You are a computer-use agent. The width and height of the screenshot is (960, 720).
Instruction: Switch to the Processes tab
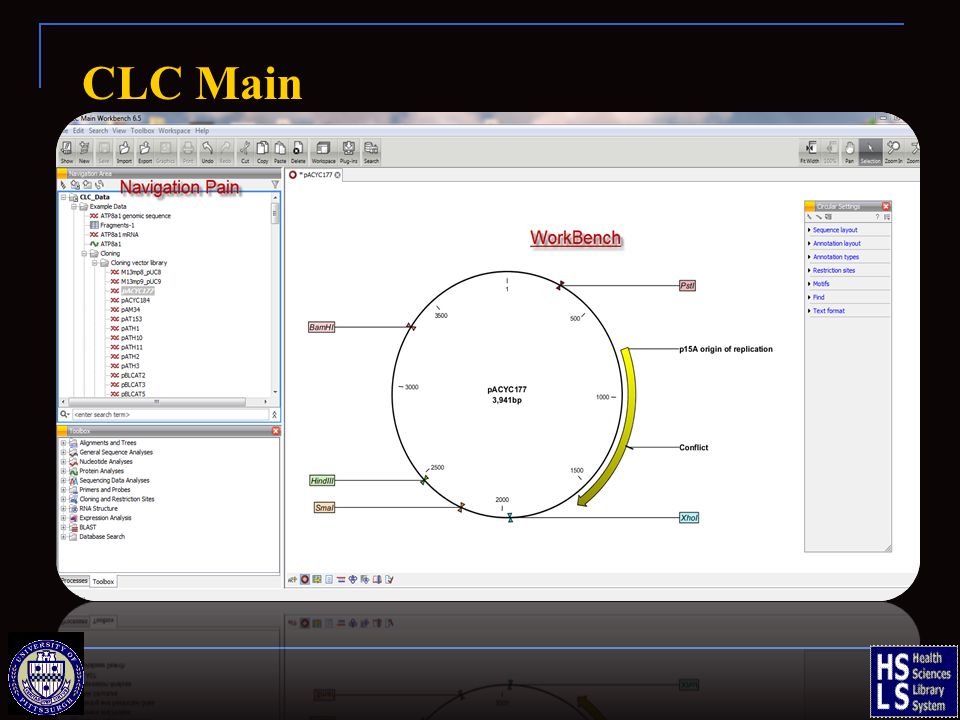pyautogui.click(x=74, y=580)
